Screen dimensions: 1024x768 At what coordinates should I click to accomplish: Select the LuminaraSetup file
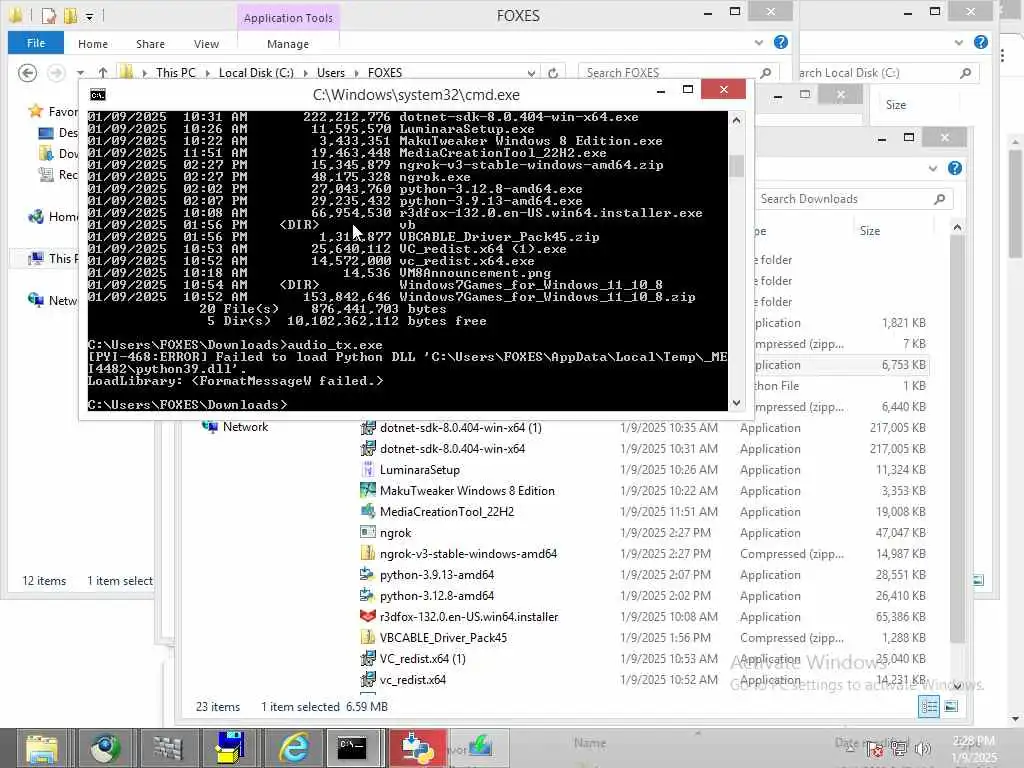pos(420,470)
